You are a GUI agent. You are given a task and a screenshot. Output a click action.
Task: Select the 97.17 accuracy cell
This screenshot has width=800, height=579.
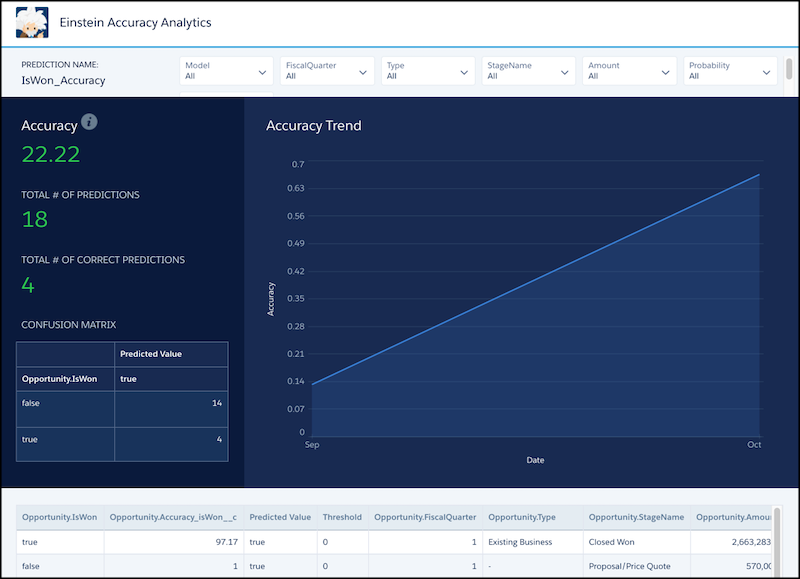pos(173,542)
